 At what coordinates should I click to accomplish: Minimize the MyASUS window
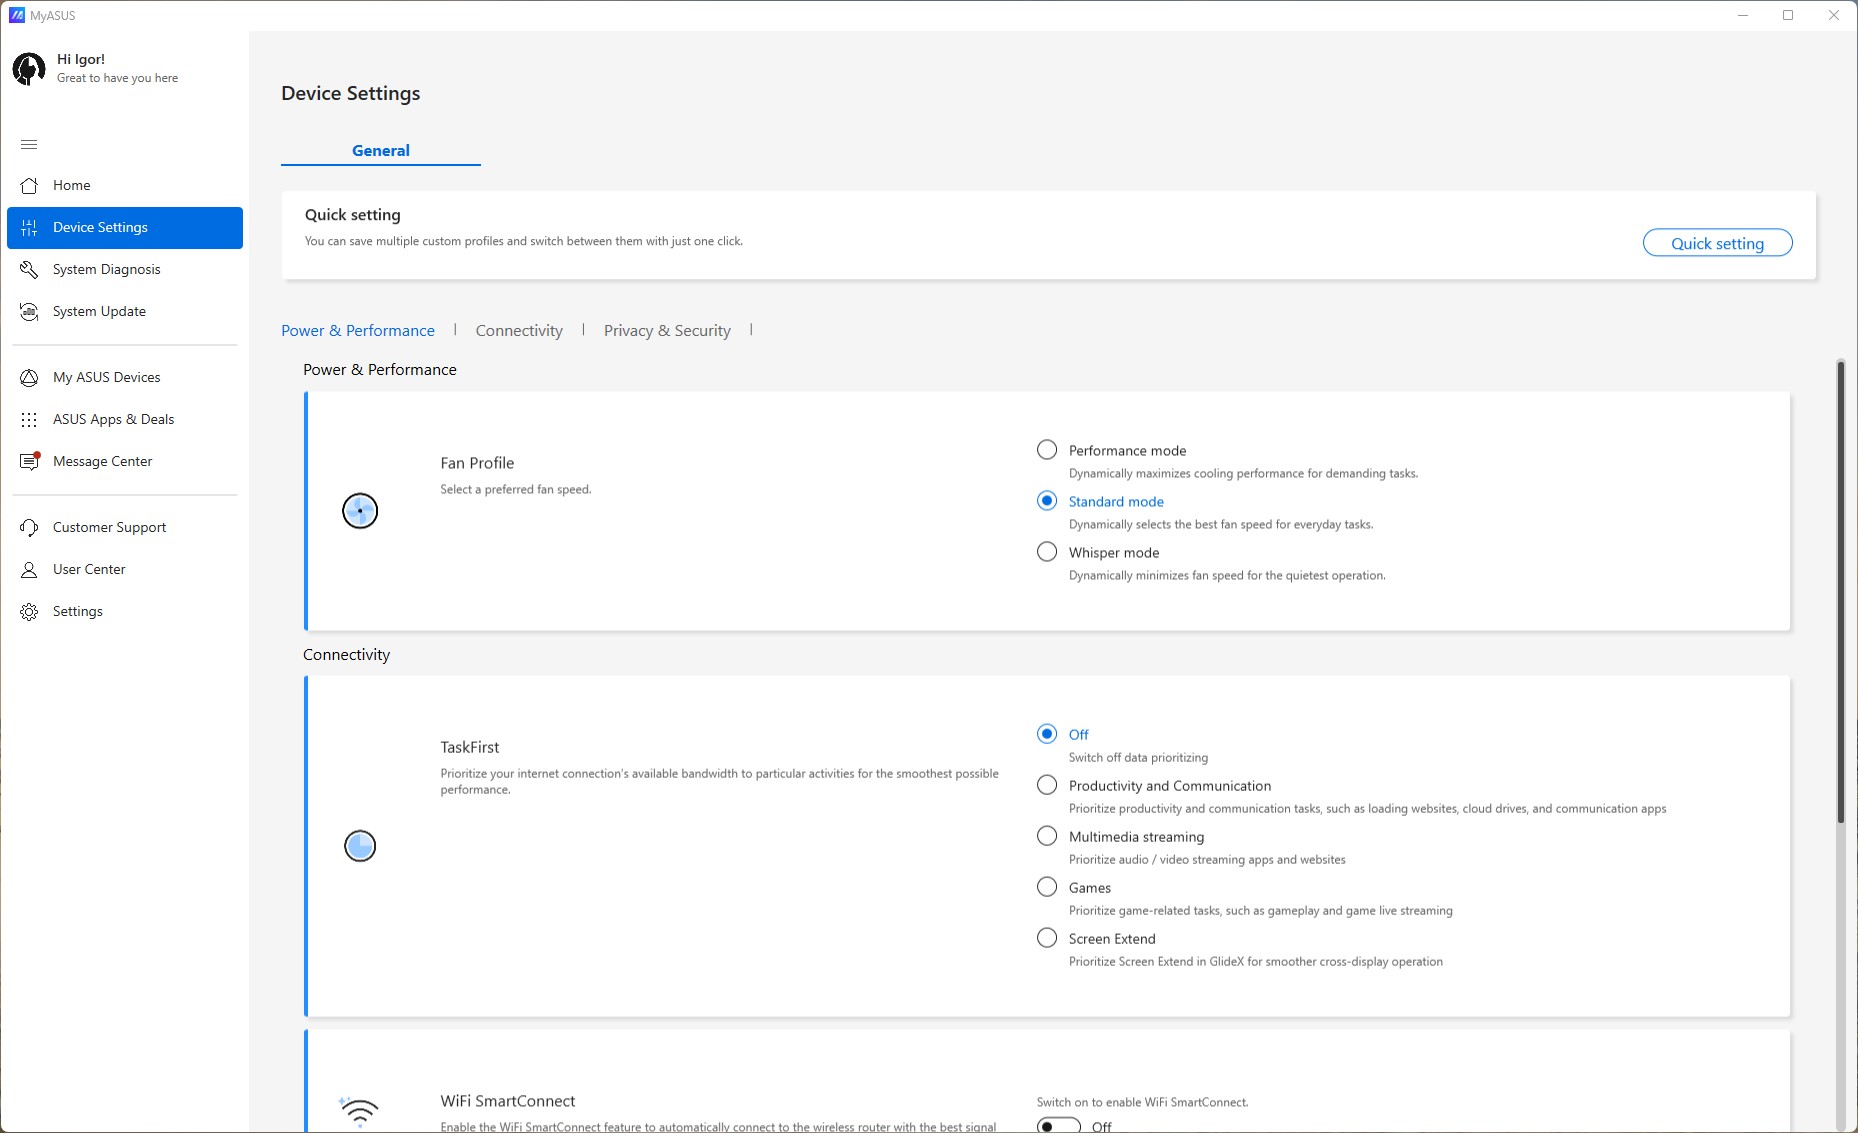click(x=1743, y=15)
